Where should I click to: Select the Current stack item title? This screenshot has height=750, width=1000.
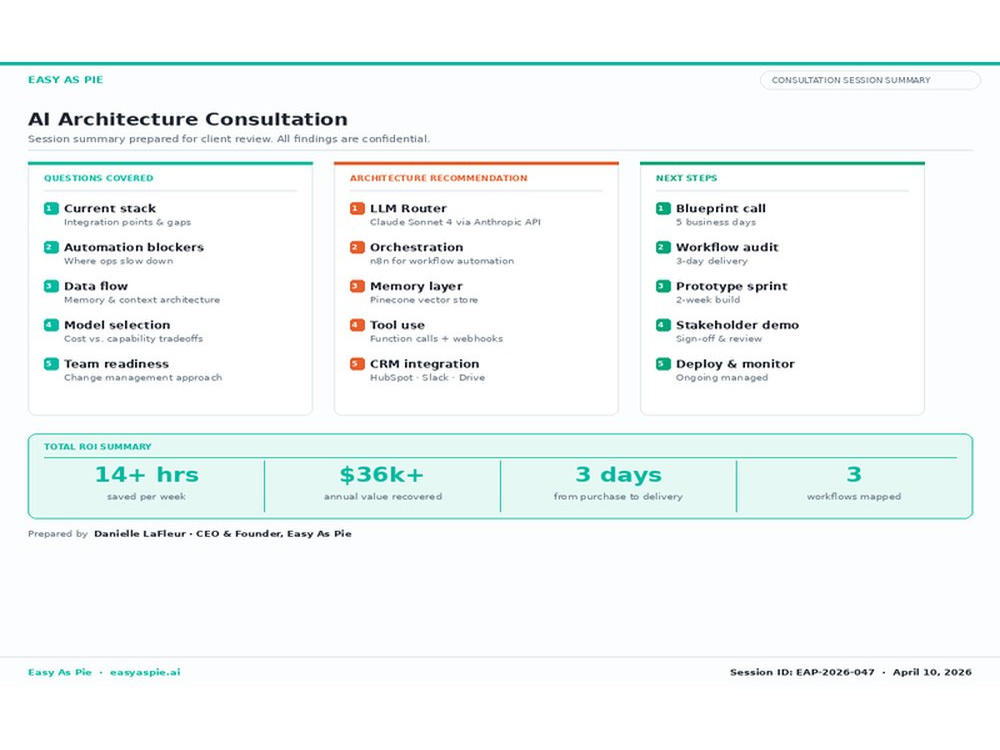click(x=110, y=209)
